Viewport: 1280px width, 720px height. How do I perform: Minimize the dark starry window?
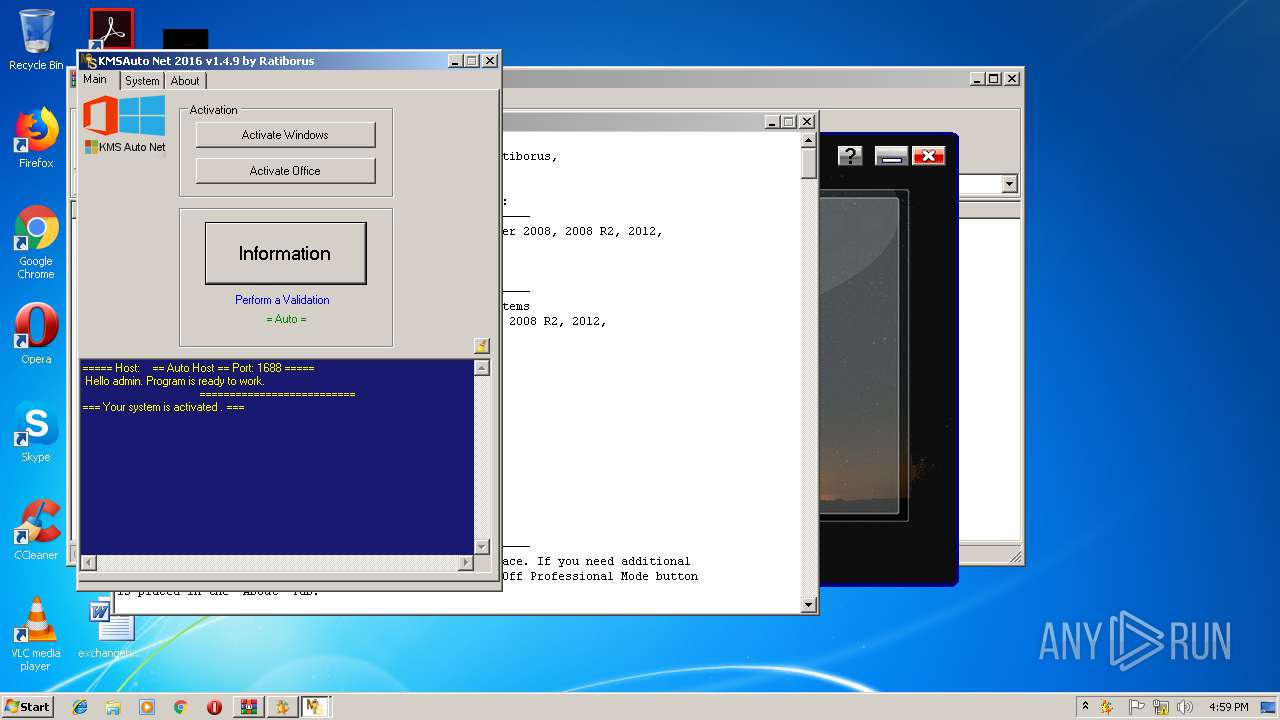[x=891, y=156]
